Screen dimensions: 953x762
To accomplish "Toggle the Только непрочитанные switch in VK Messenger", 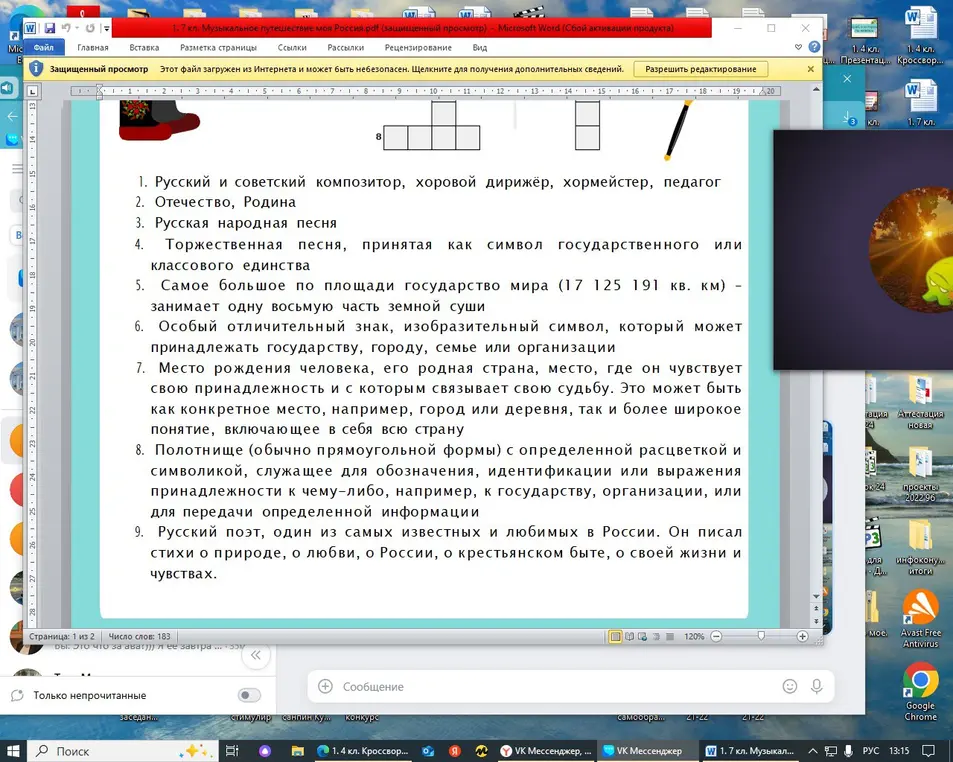I will pyautogui.click(x=249, y=695).
